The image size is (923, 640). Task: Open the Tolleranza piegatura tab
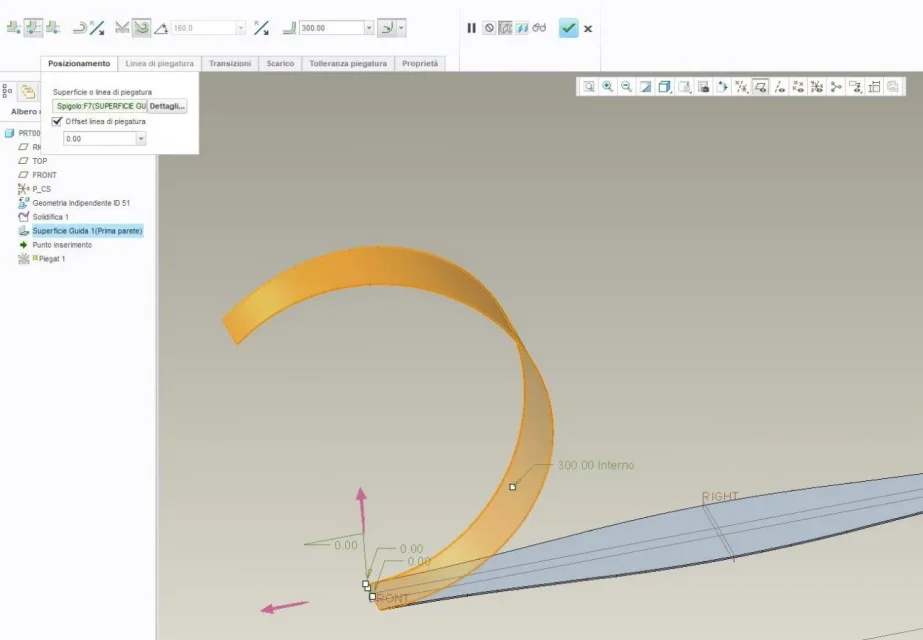coord(347,63)
